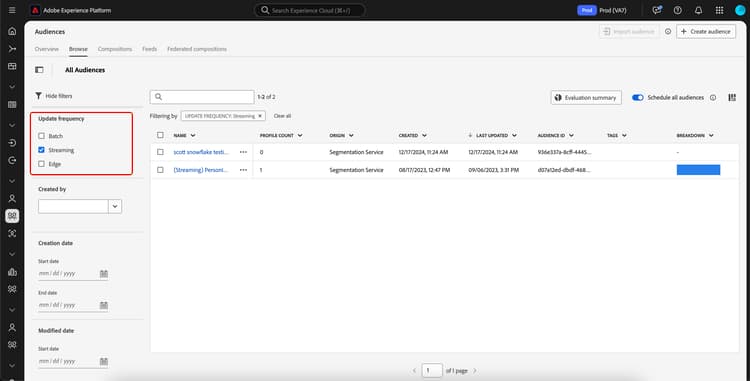The width and height of the screenshot is (750, 381).
Task: Toggle the side panel icon left of All Audiences
Action: [x=39, y=70]
